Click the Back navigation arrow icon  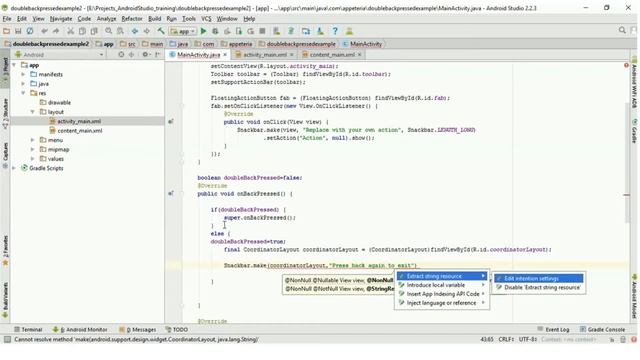135,31
